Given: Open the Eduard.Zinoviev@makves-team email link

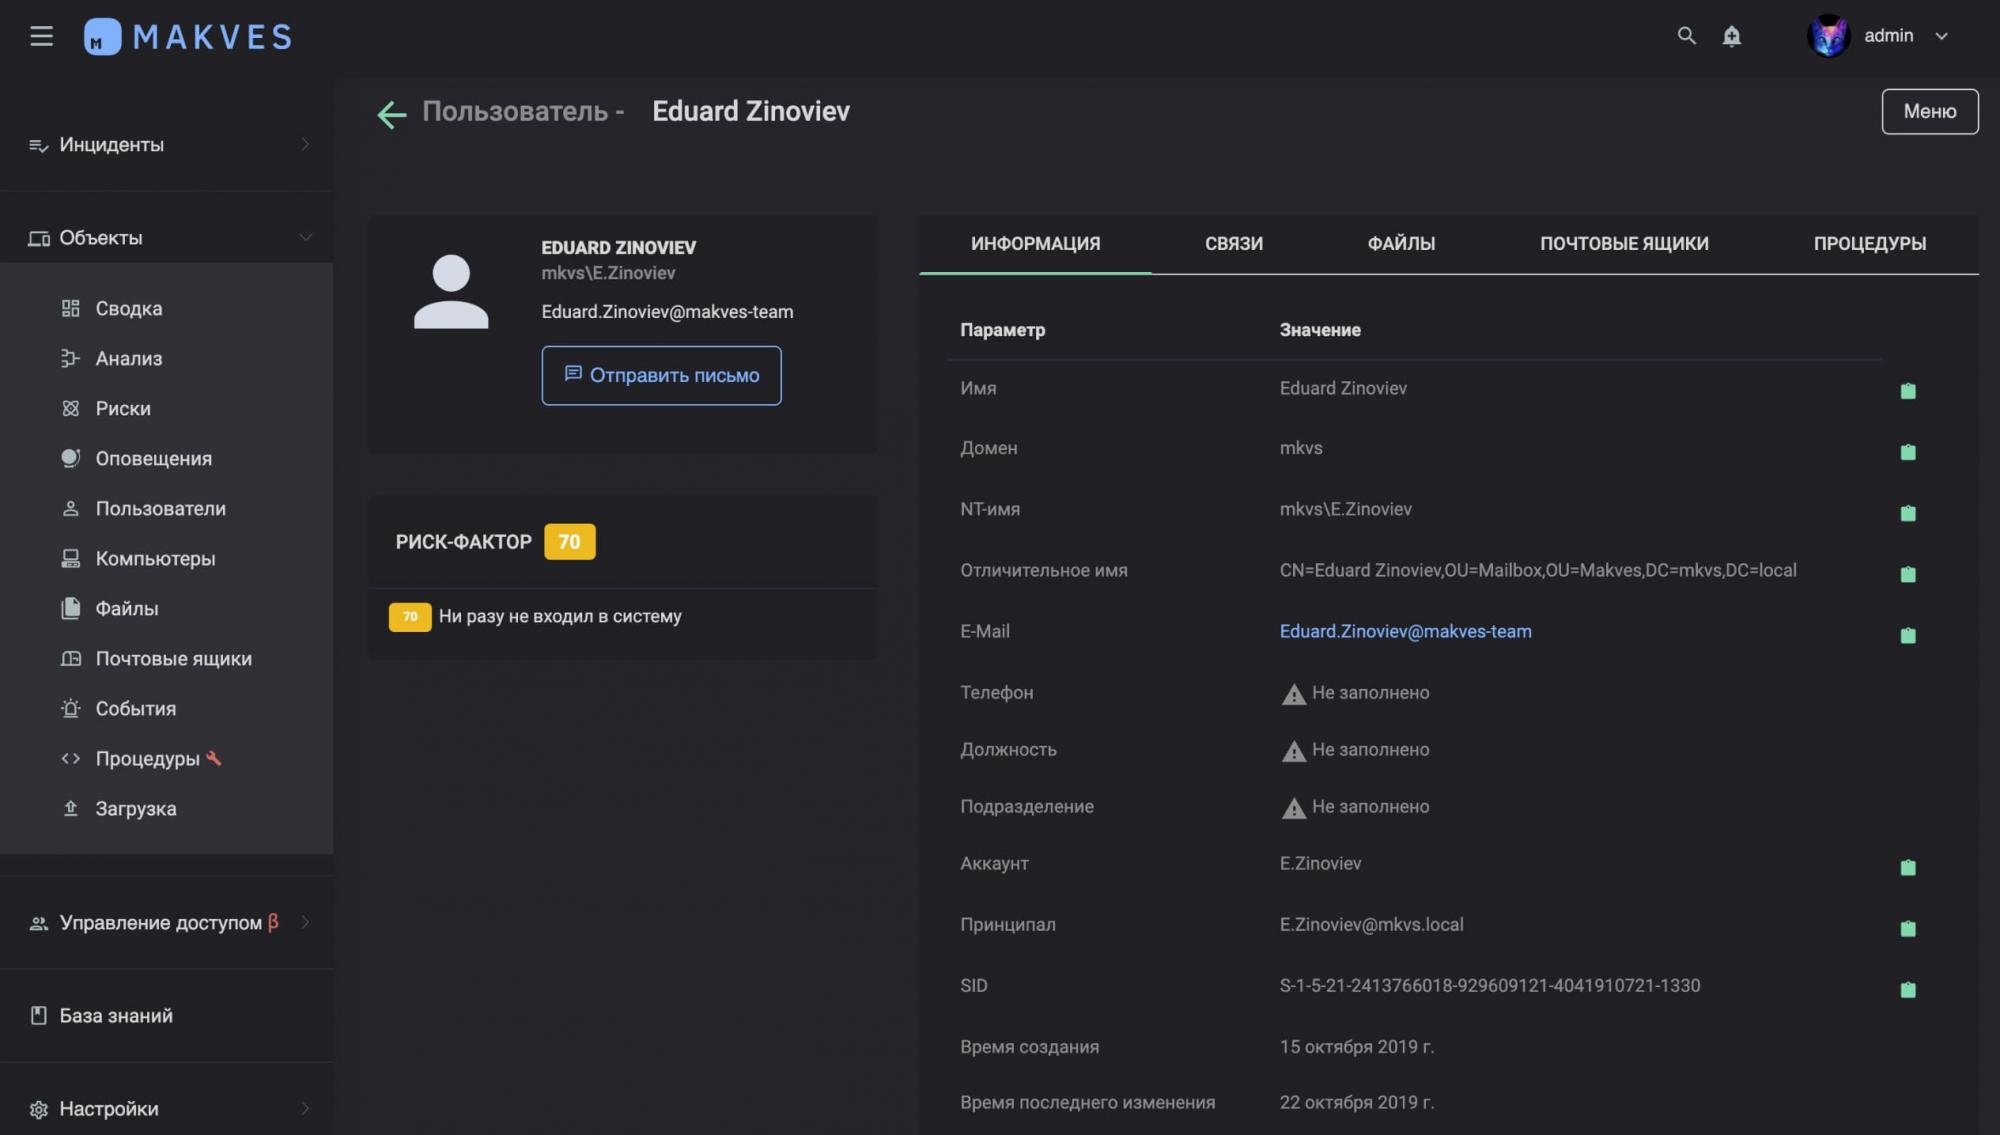Looking at the screenshot, I should pyautogui.click(x=1405, y=631).
